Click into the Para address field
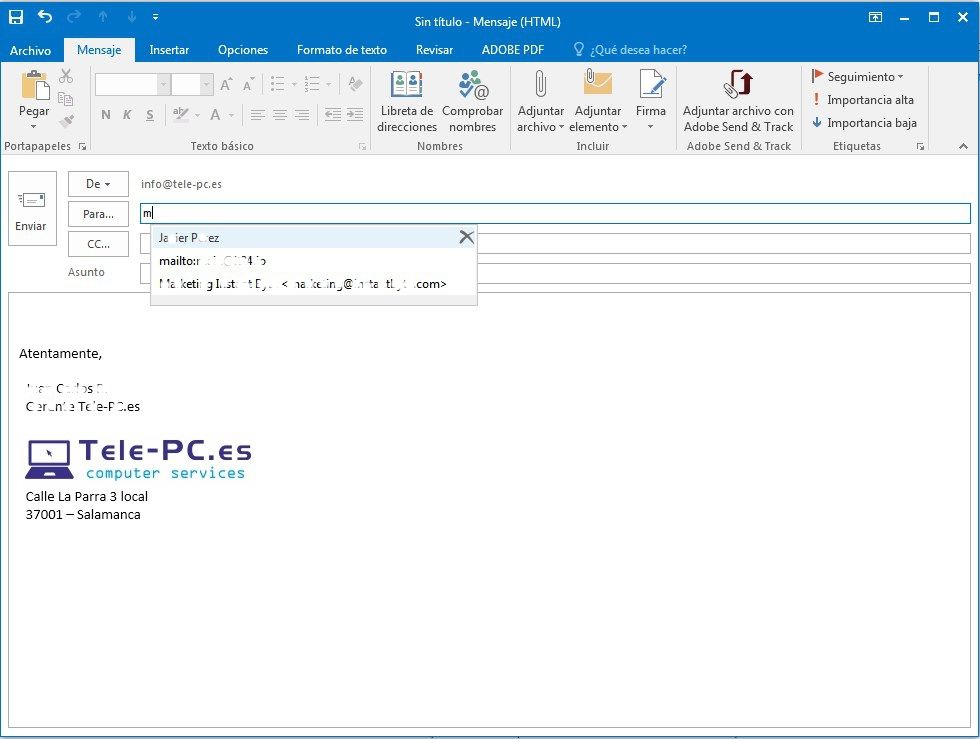The width and height of the screenshot is (980, 739). [555, 213]
